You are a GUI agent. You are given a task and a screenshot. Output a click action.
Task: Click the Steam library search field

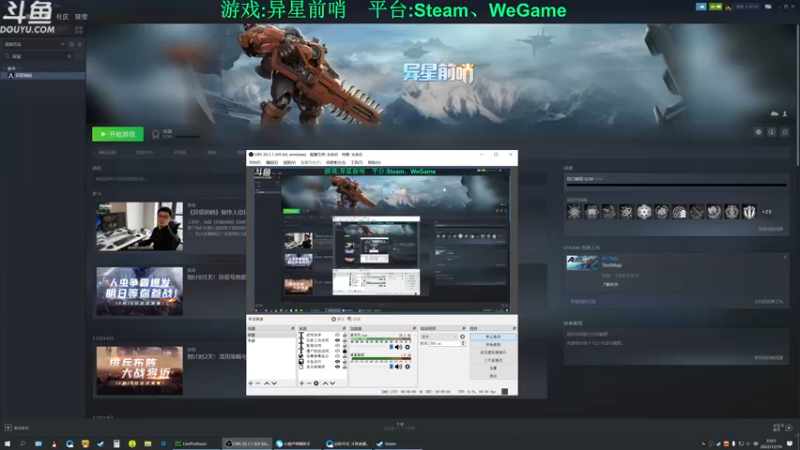pyautogui.click(x=38, y=56)
